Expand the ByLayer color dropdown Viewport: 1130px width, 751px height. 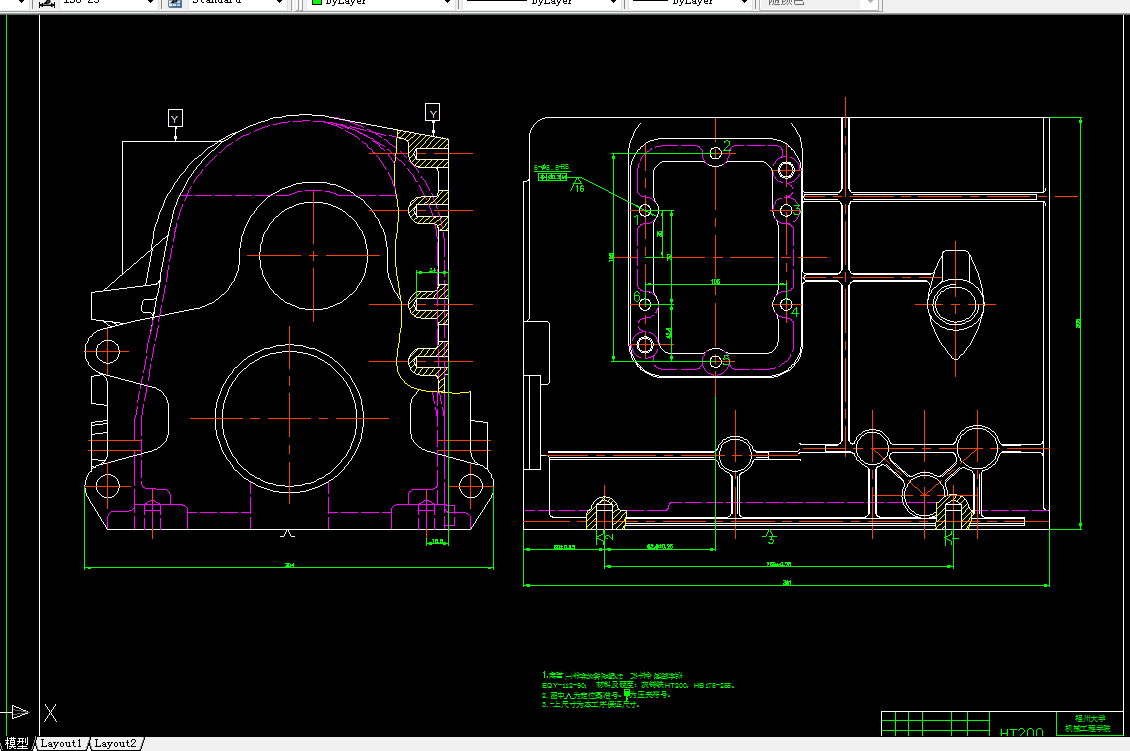[x=447, y=3]
